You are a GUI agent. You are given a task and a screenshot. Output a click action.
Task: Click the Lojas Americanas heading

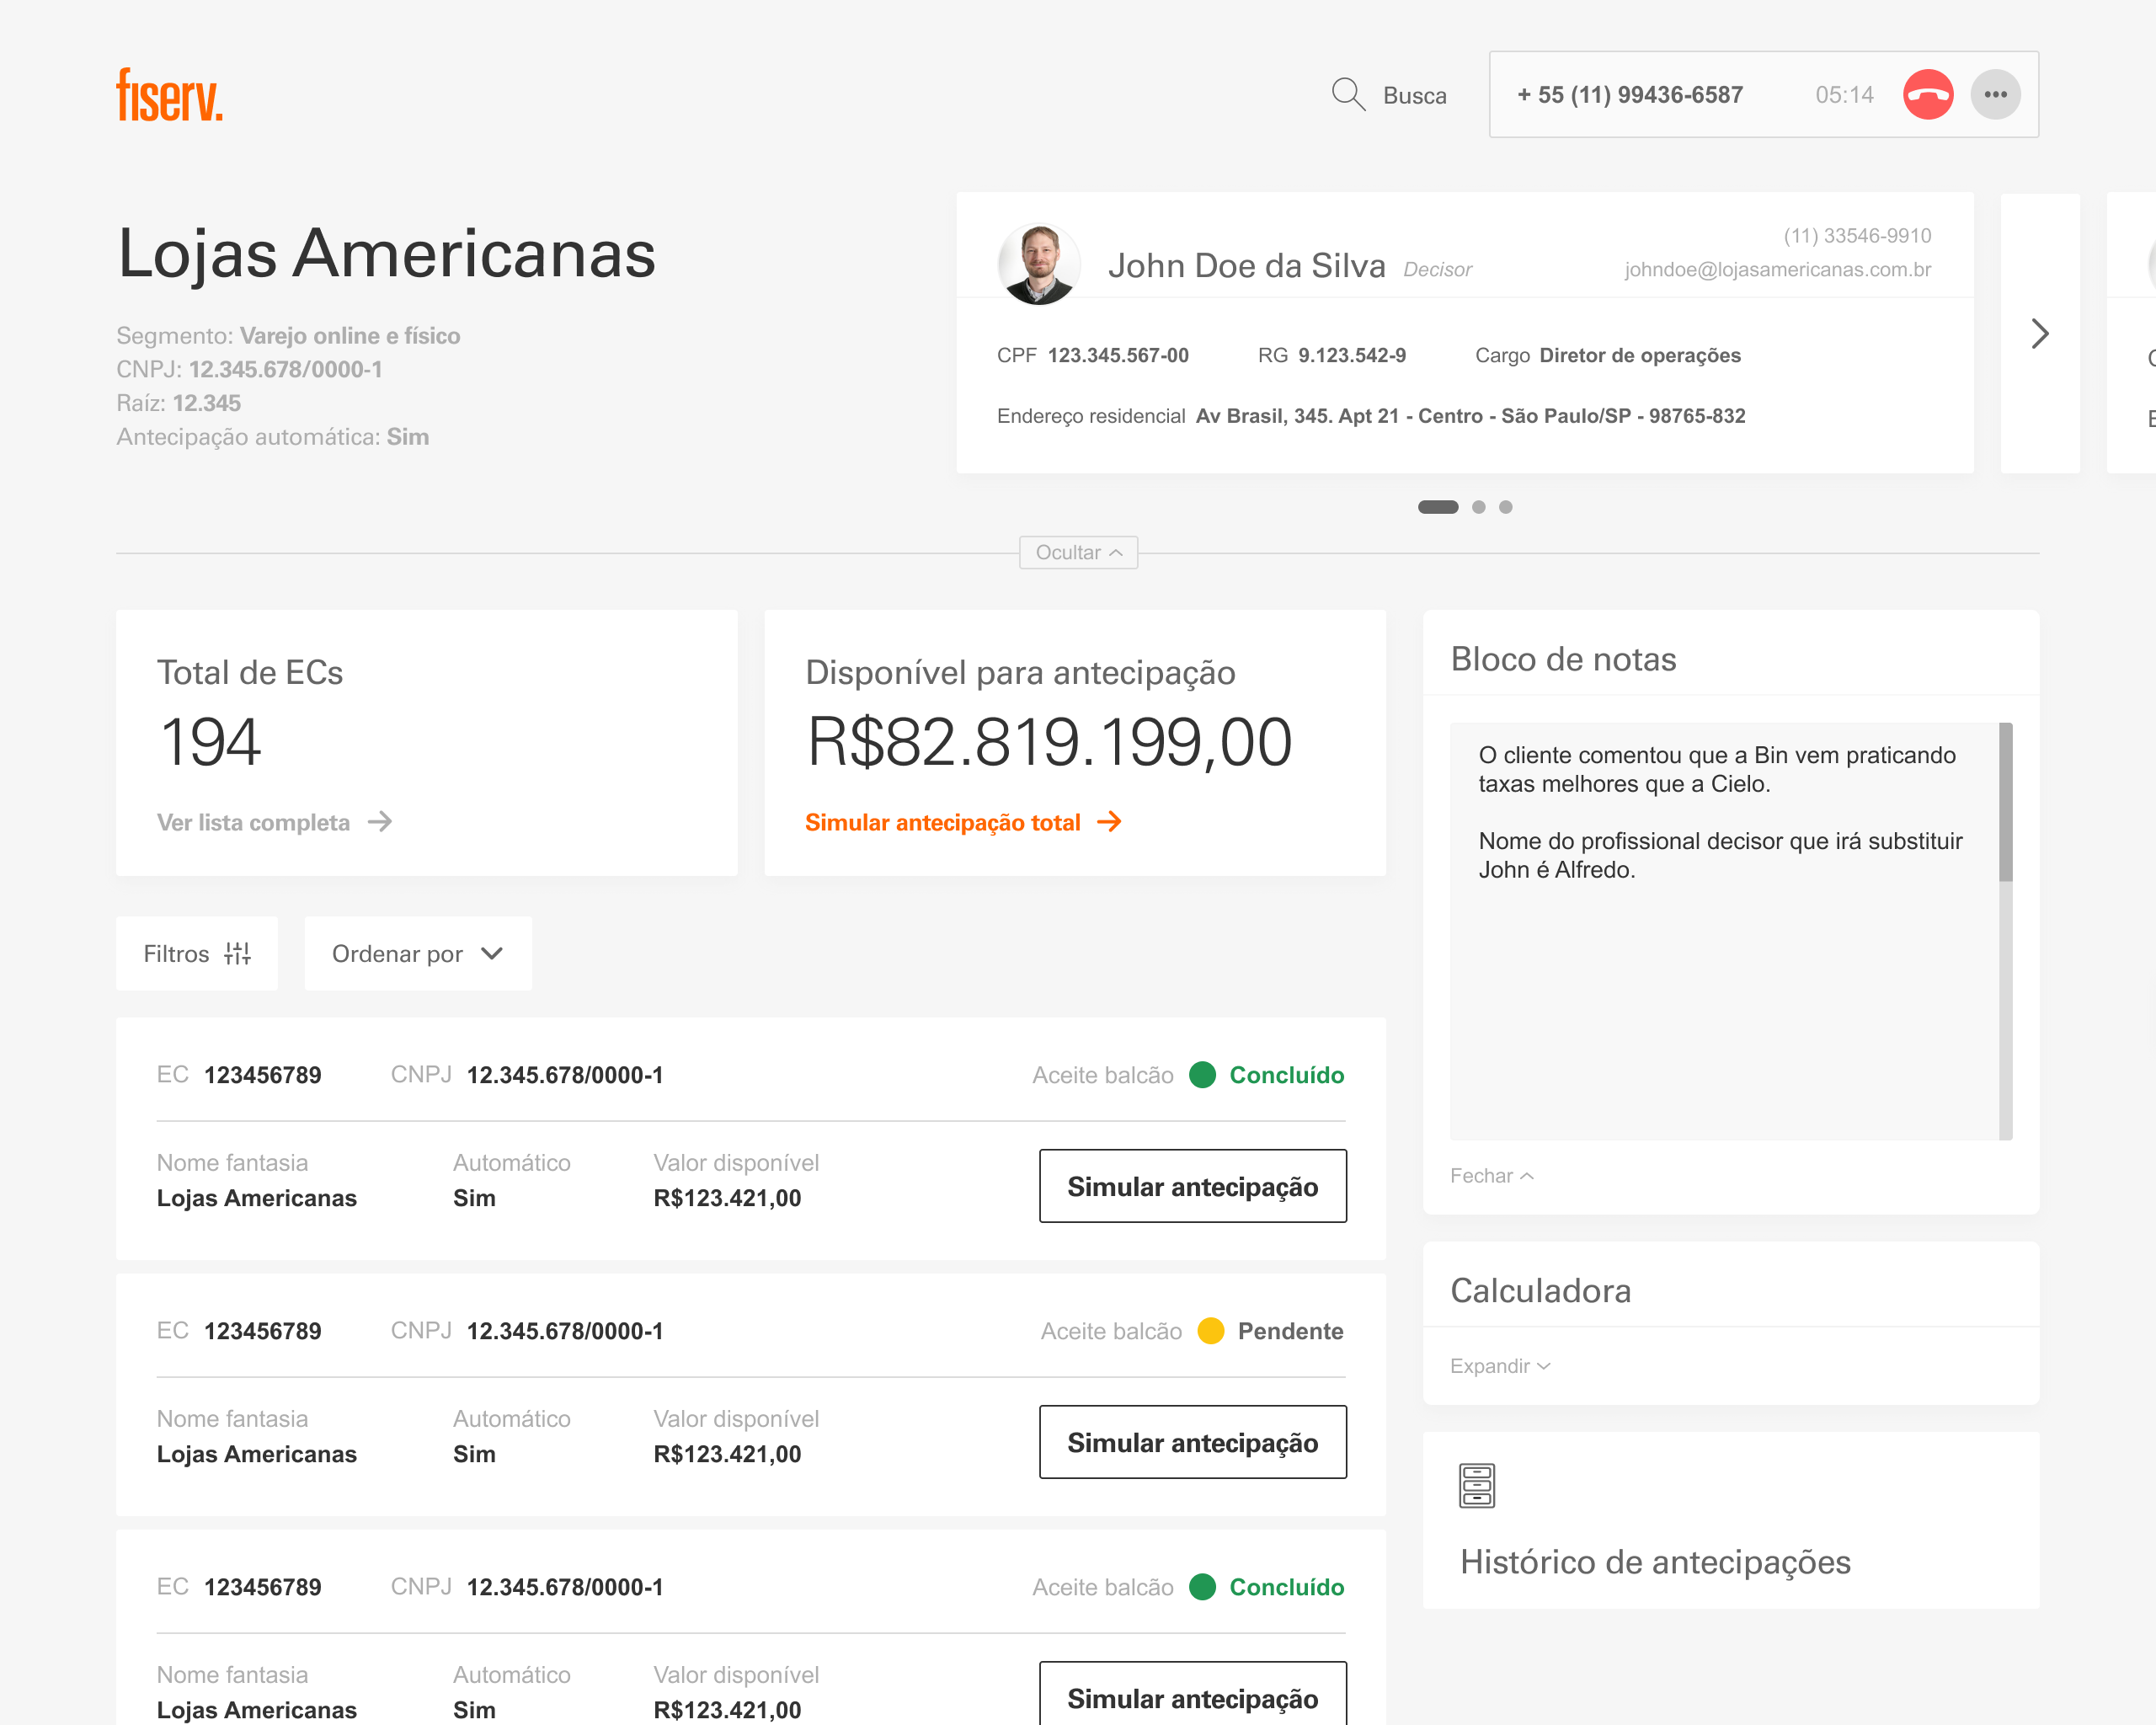click(x=386, y=253)
